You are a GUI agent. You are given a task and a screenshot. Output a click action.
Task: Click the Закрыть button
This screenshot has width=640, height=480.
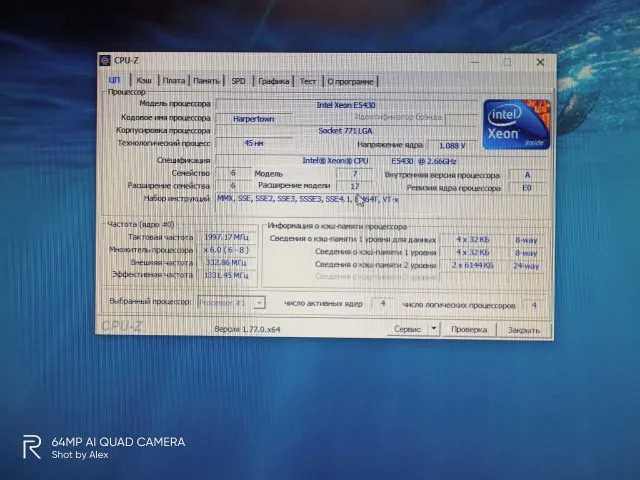click(524, 330)
